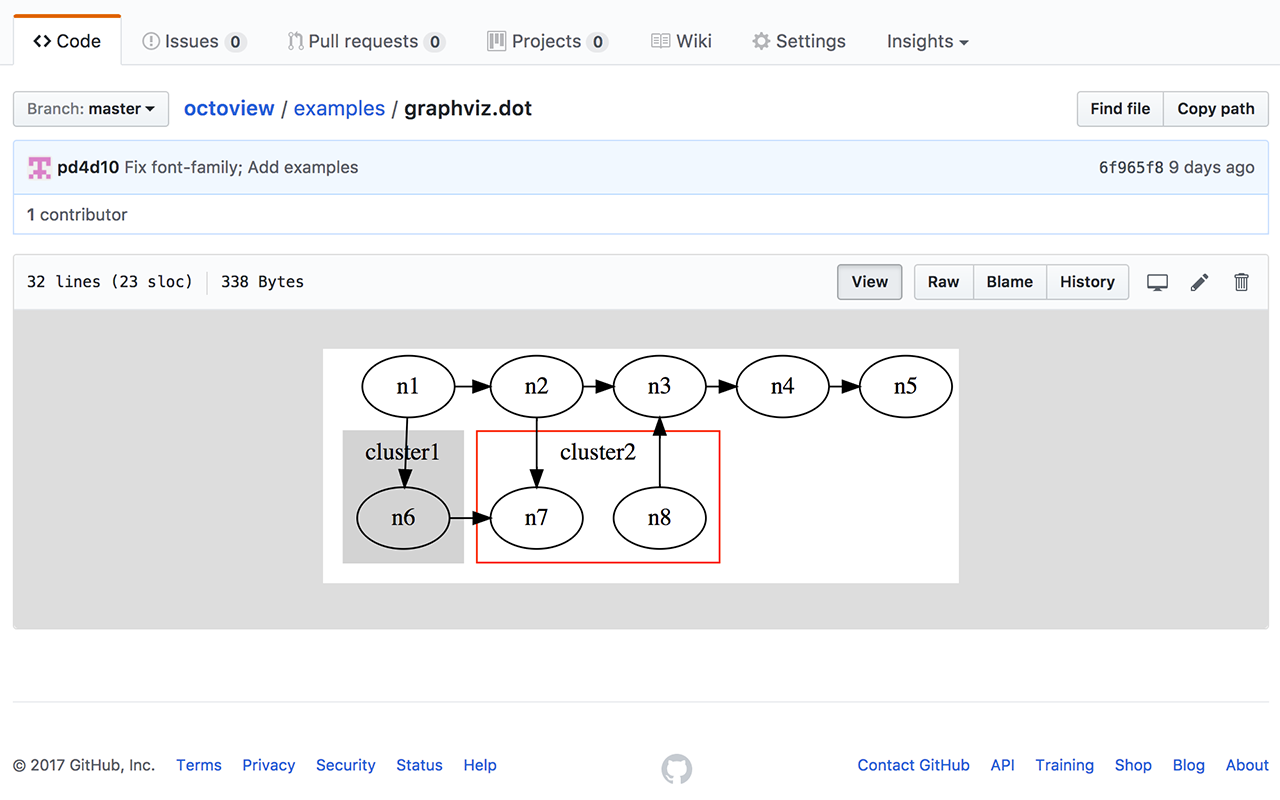Click the desktop monitor icon

tap(1157, 282)
